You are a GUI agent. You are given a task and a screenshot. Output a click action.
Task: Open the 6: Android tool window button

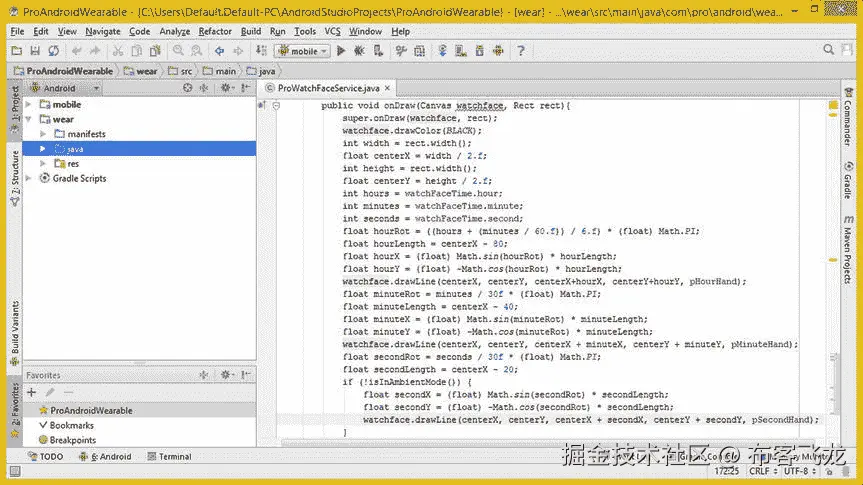point(105,456)
